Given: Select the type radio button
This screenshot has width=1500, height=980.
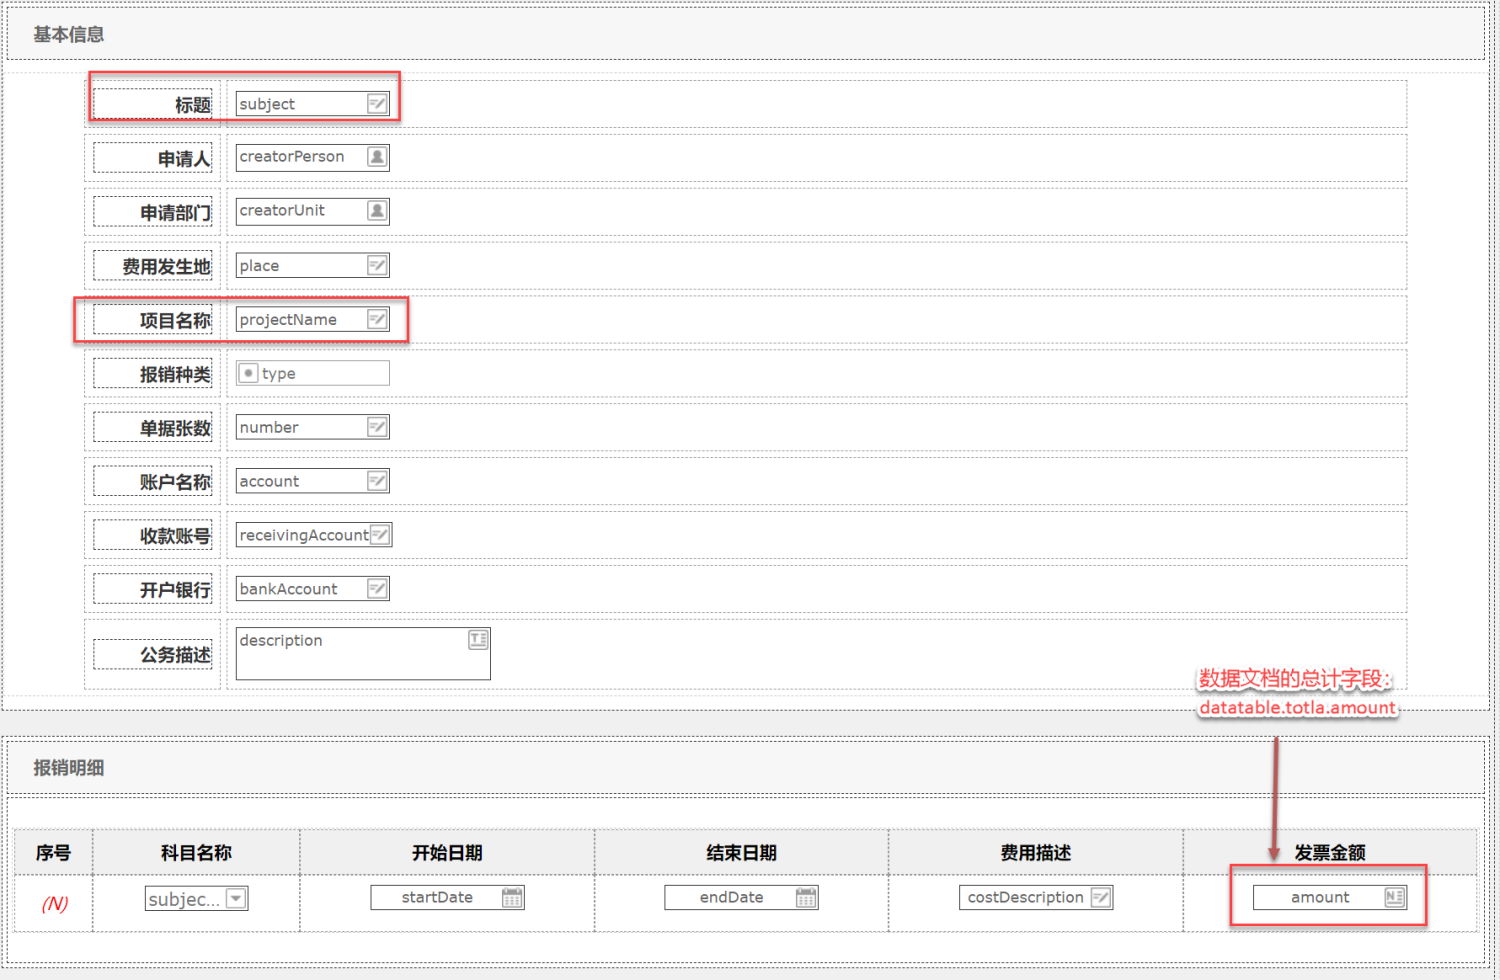Looking at the screenshot, I should pos(249,373).
